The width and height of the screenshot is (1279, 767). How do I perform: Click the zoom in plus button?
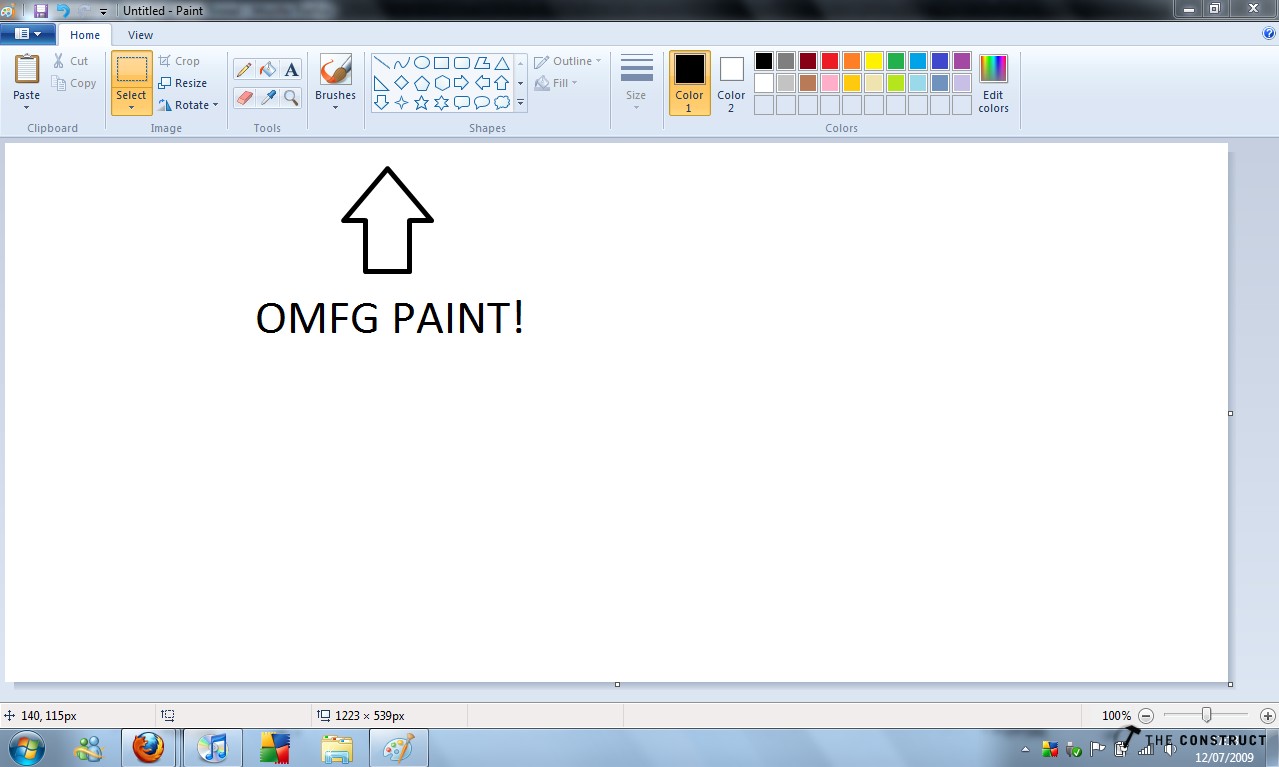click(x=1268, y=716)
